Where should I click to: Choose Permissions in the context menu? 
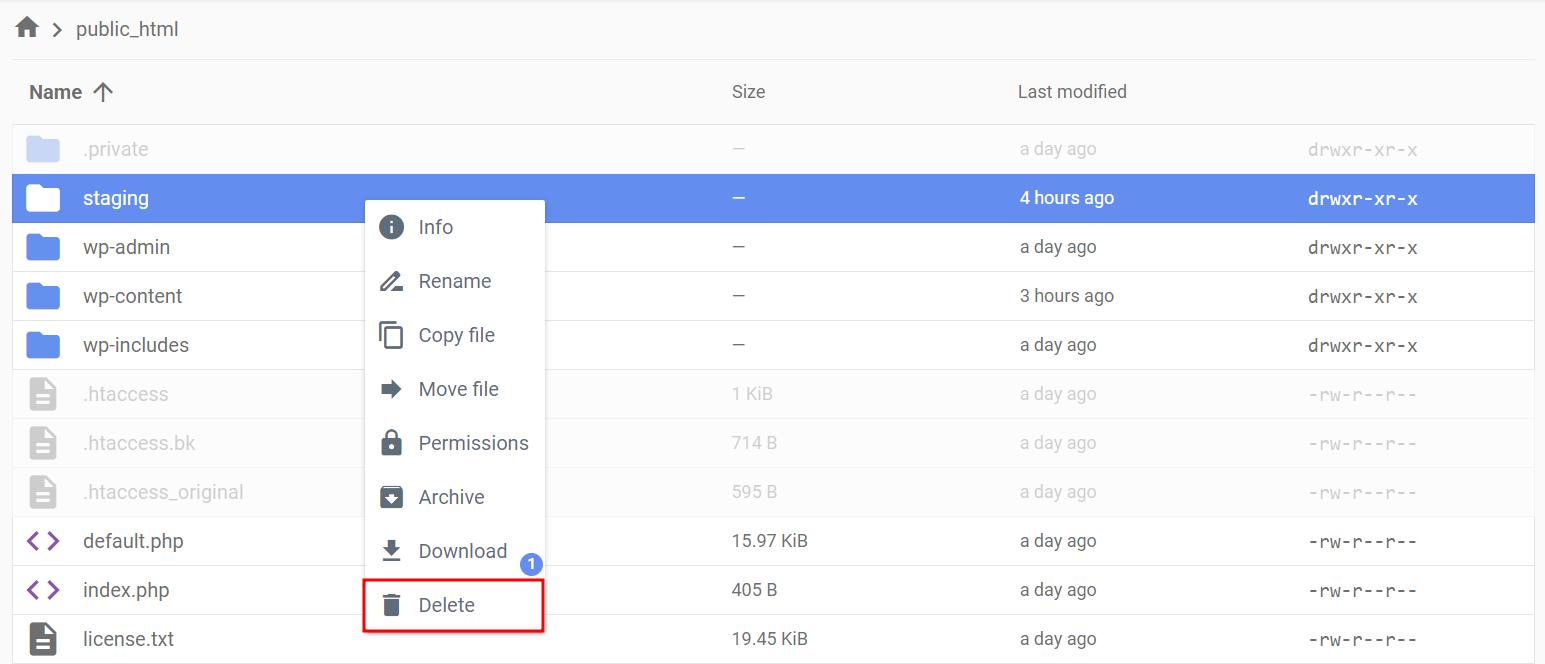[473, 443]
